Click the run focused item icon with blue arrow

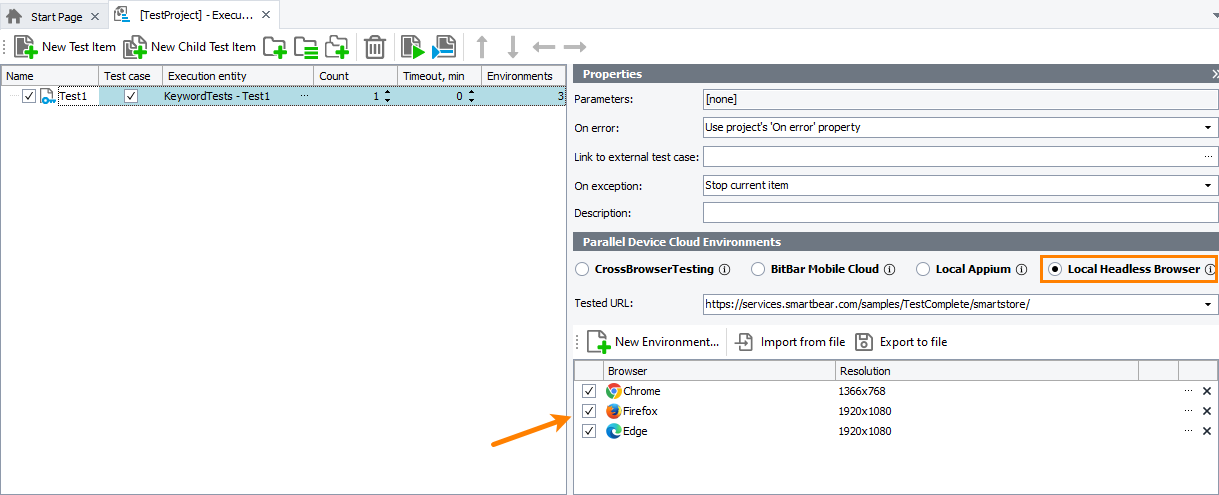pyautogui.click(x=444, y=47)
